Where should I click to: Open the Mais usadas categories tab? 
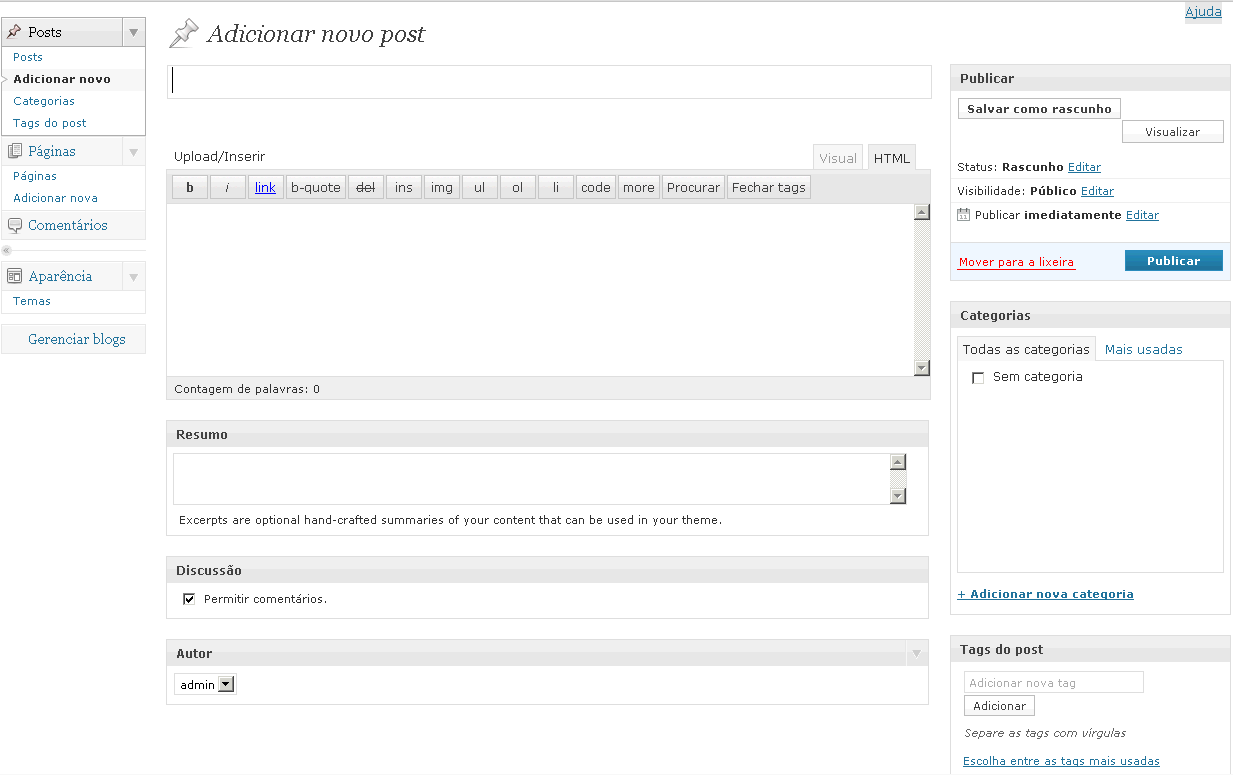(1143, 349)
